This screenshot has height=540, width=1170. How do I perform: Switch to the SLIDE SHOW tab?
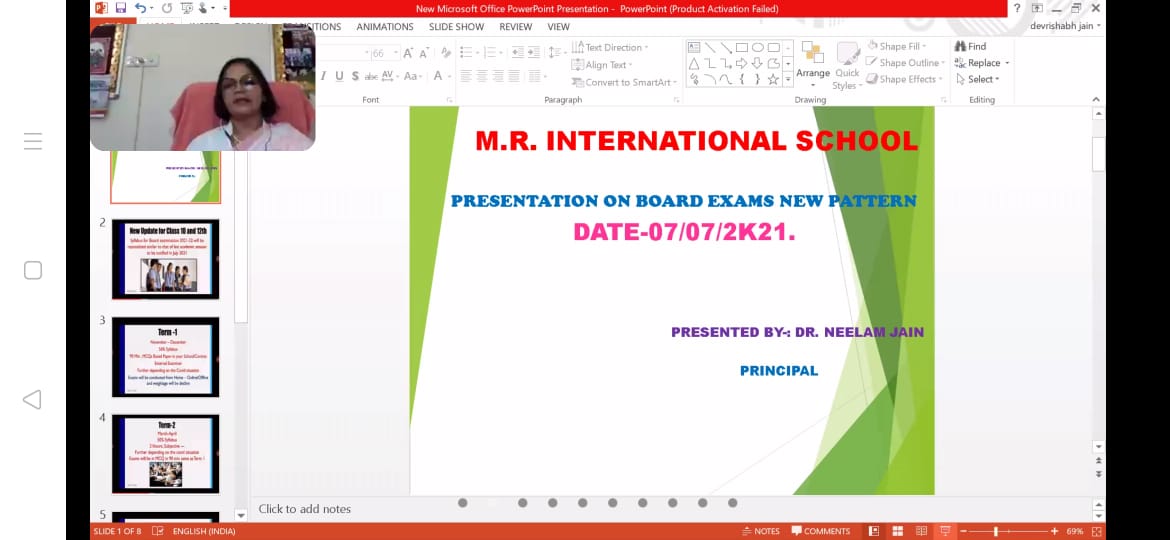[456, 27]
